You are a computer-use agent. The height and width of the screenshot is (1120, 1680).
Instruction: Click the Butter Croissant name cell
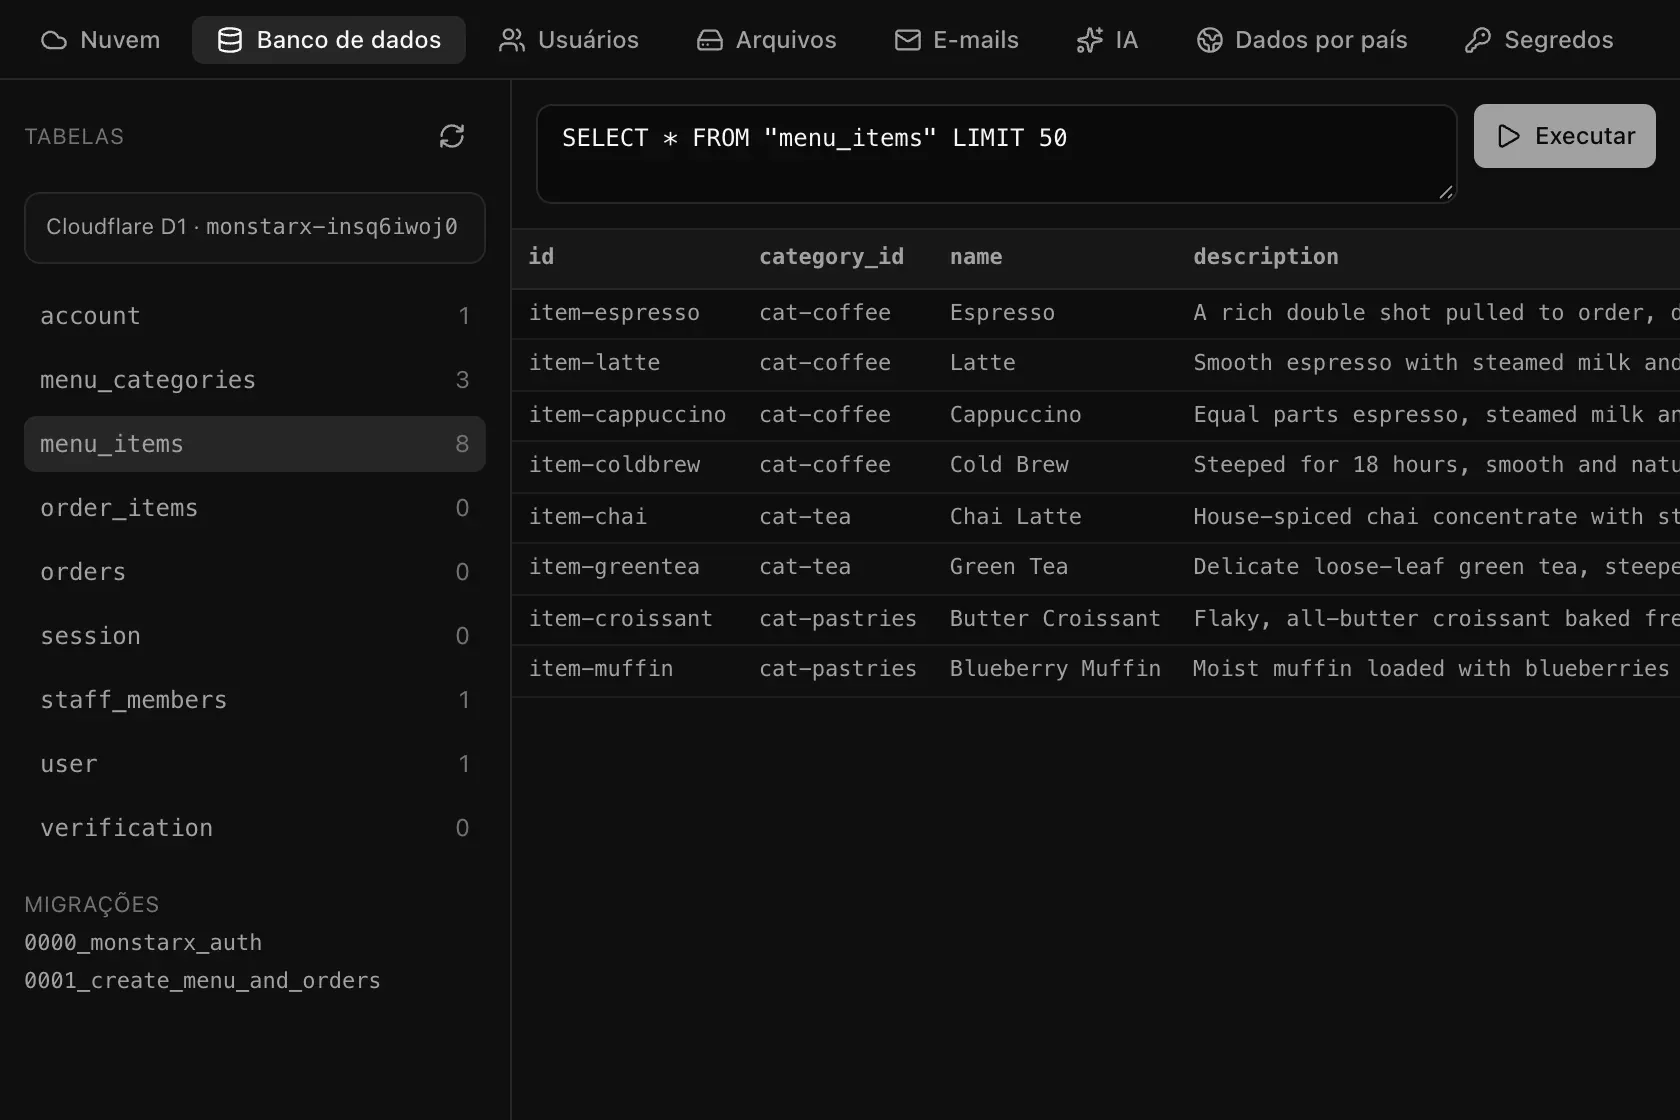pyautogui.click(x=1055, y=619)
